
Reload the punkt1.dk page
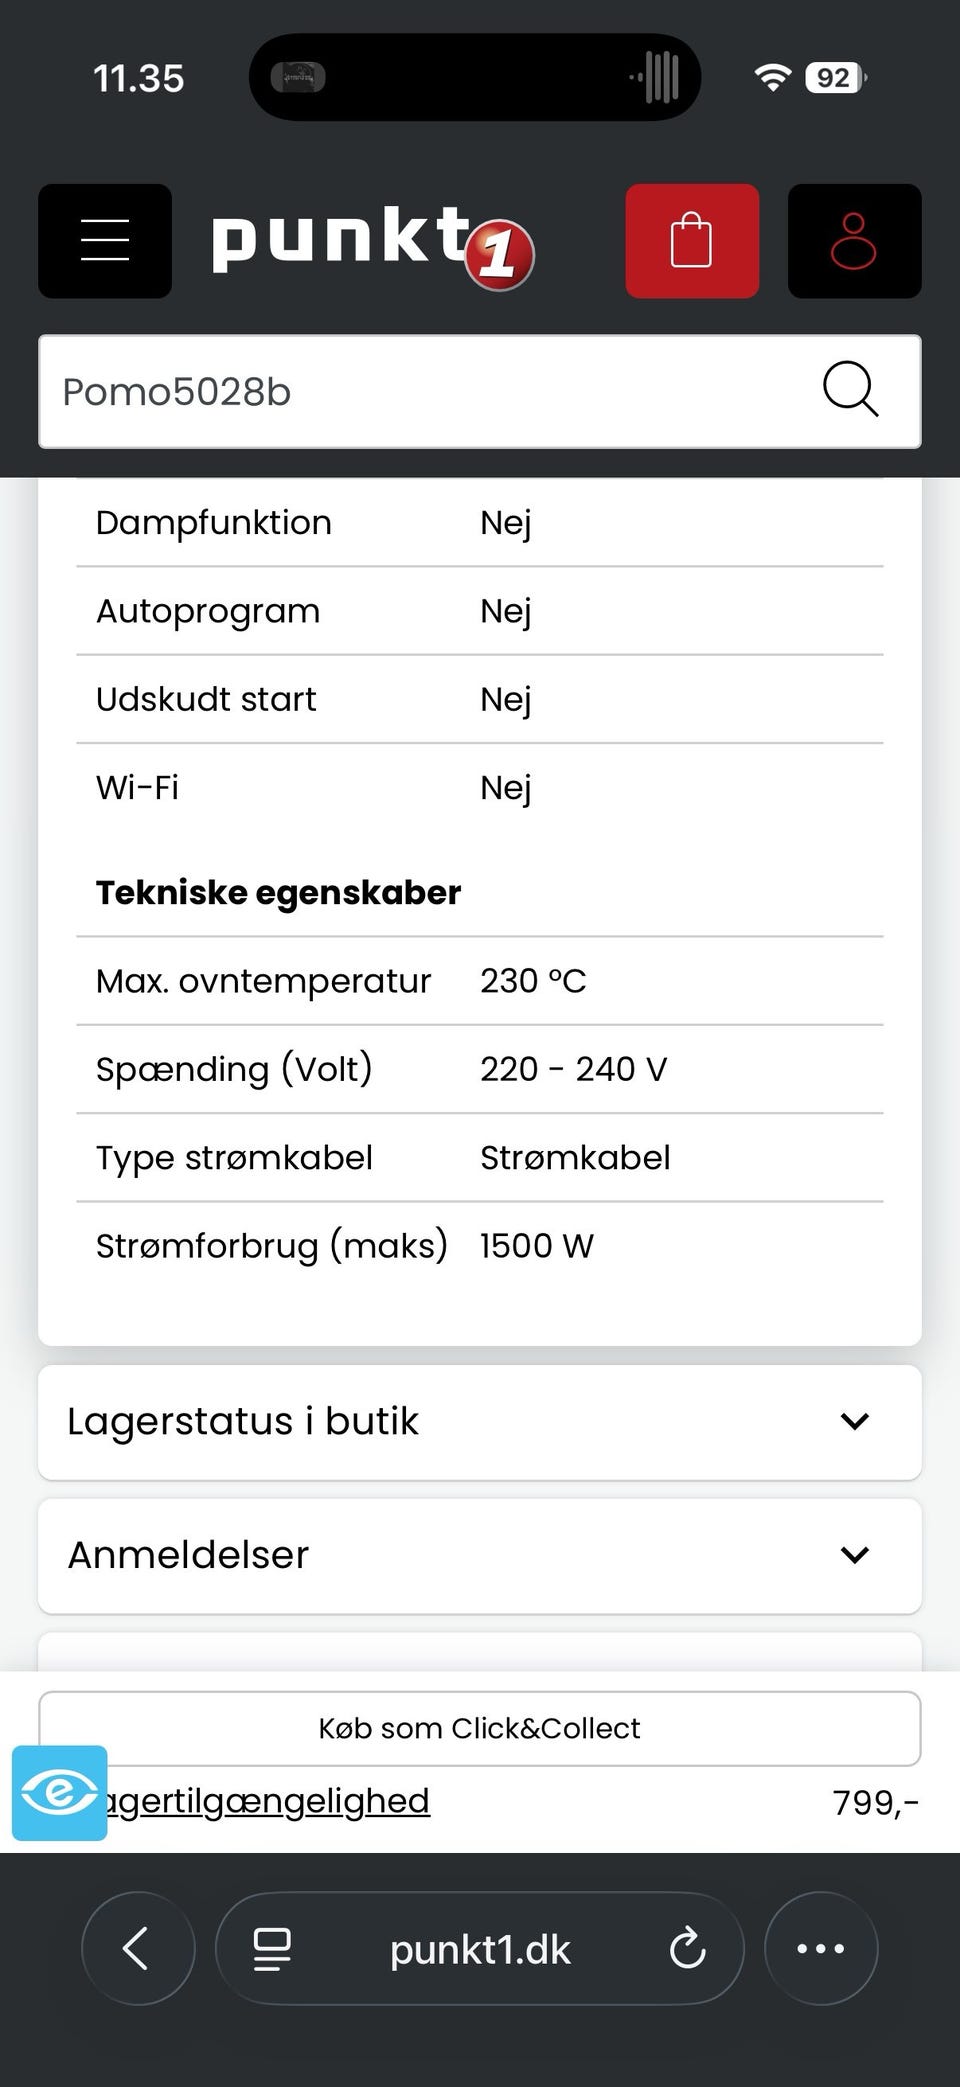687,1949
